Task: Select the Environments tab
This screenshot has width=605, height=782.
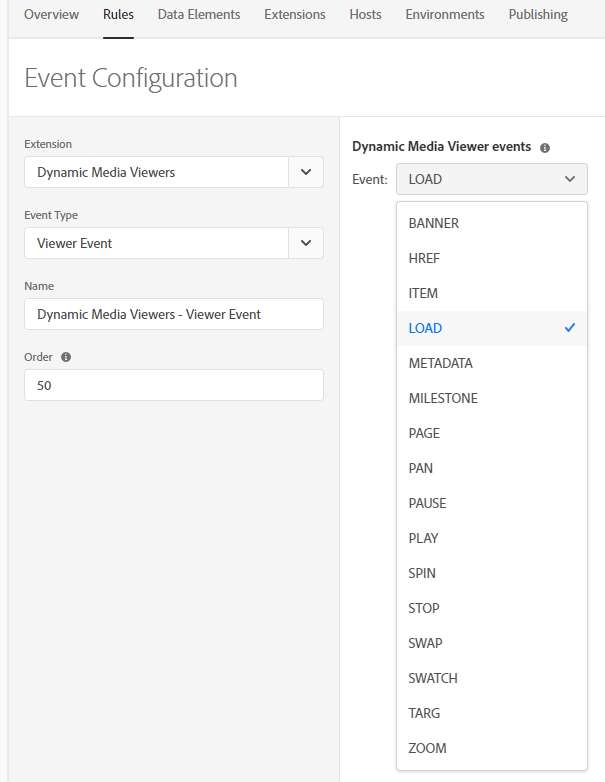Action: [x=445, y=15]
